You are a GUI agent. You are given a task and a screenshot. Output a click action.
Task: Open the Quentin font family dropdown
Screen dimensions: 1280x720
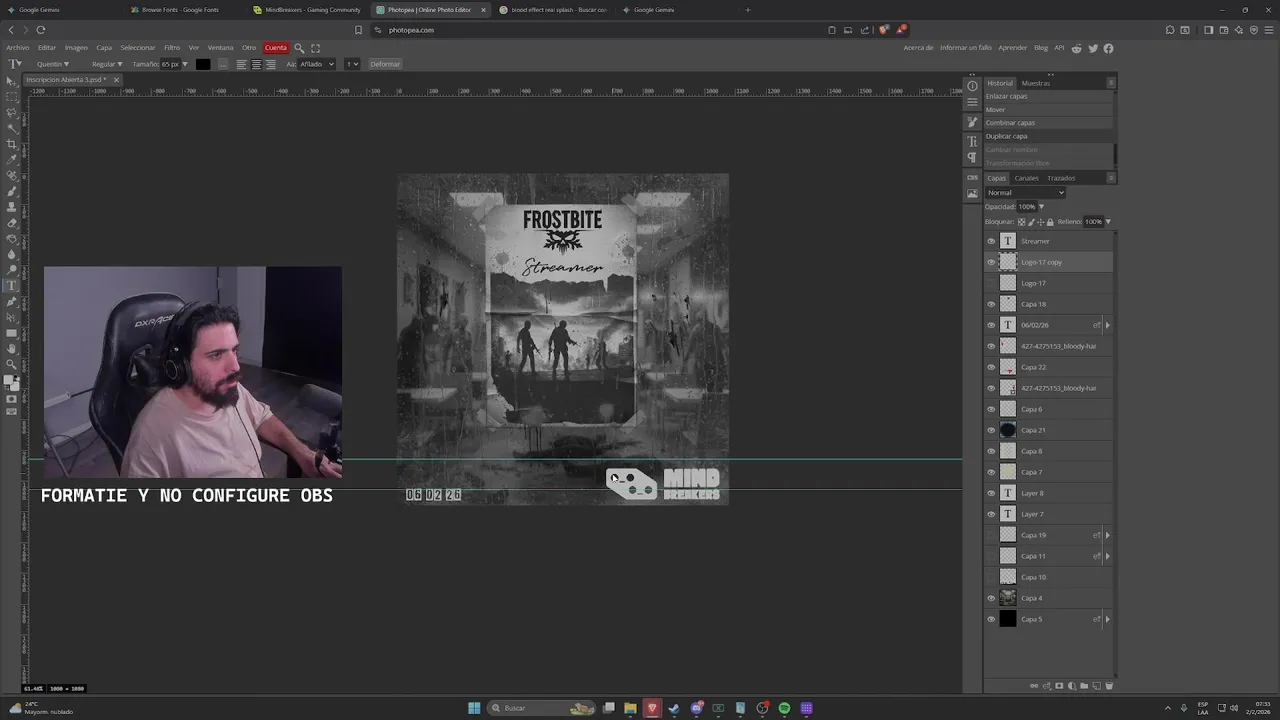pos(52,64)
